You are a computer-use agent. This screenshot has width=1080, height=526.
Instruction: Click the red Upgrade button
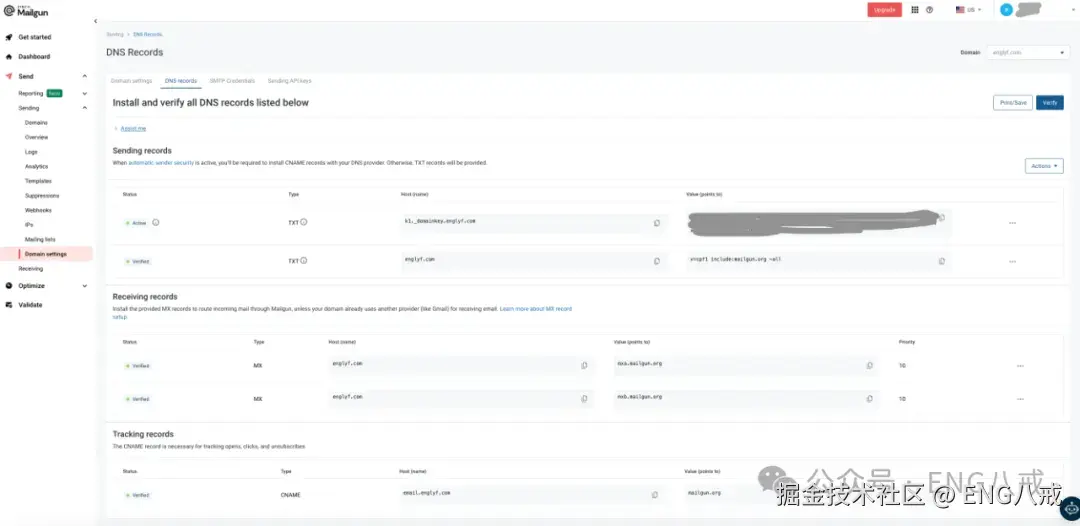(x=884, y=10)
